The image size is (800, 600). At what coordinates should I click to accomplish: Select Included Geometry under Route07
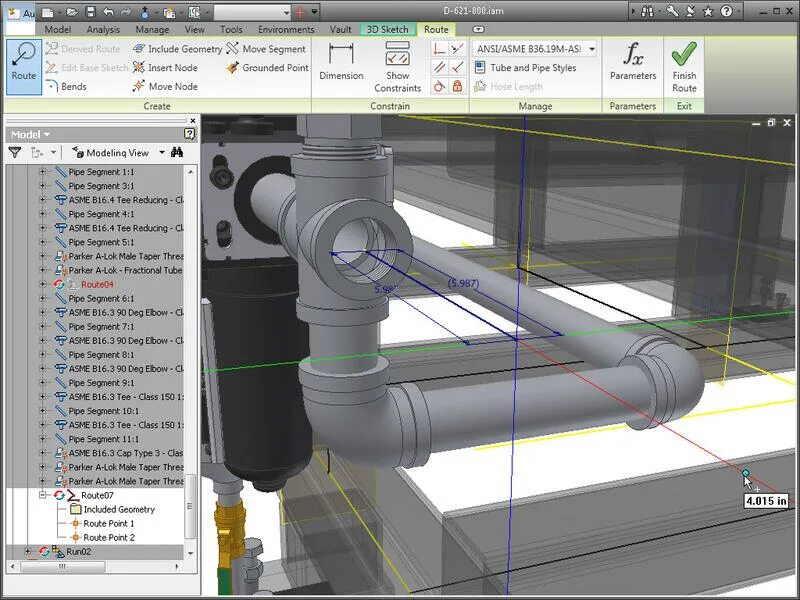pos(119,509)
